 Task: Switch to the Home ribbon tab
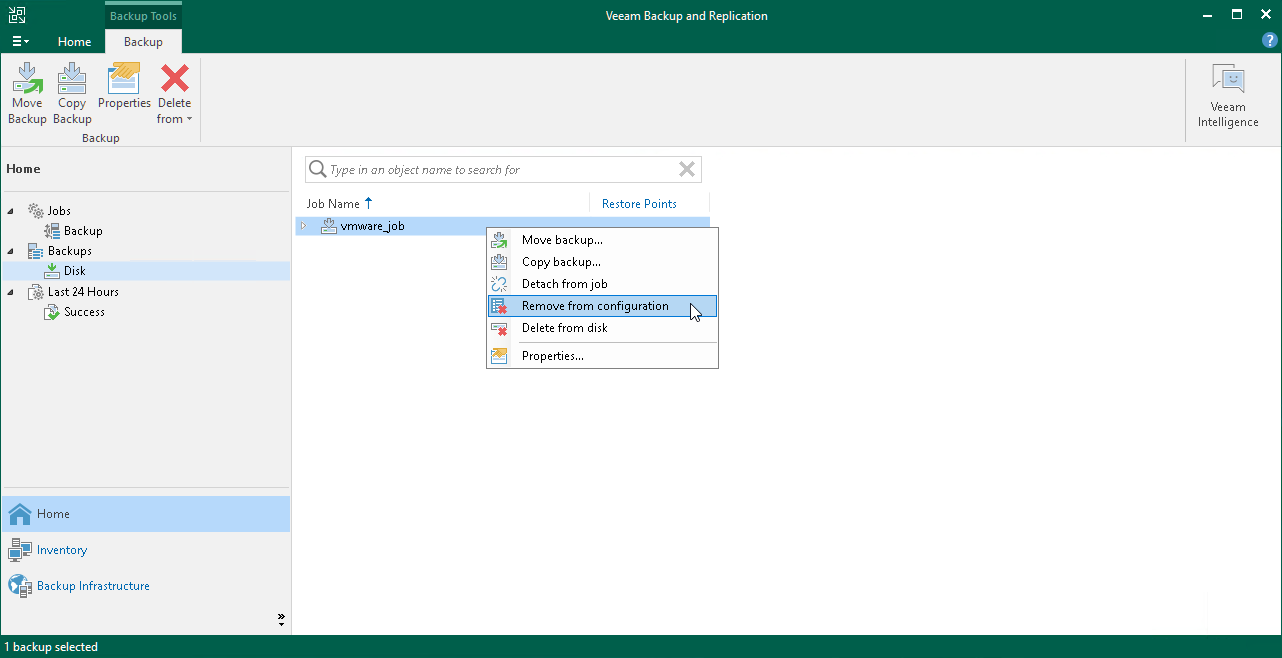(x=74, y=42)
